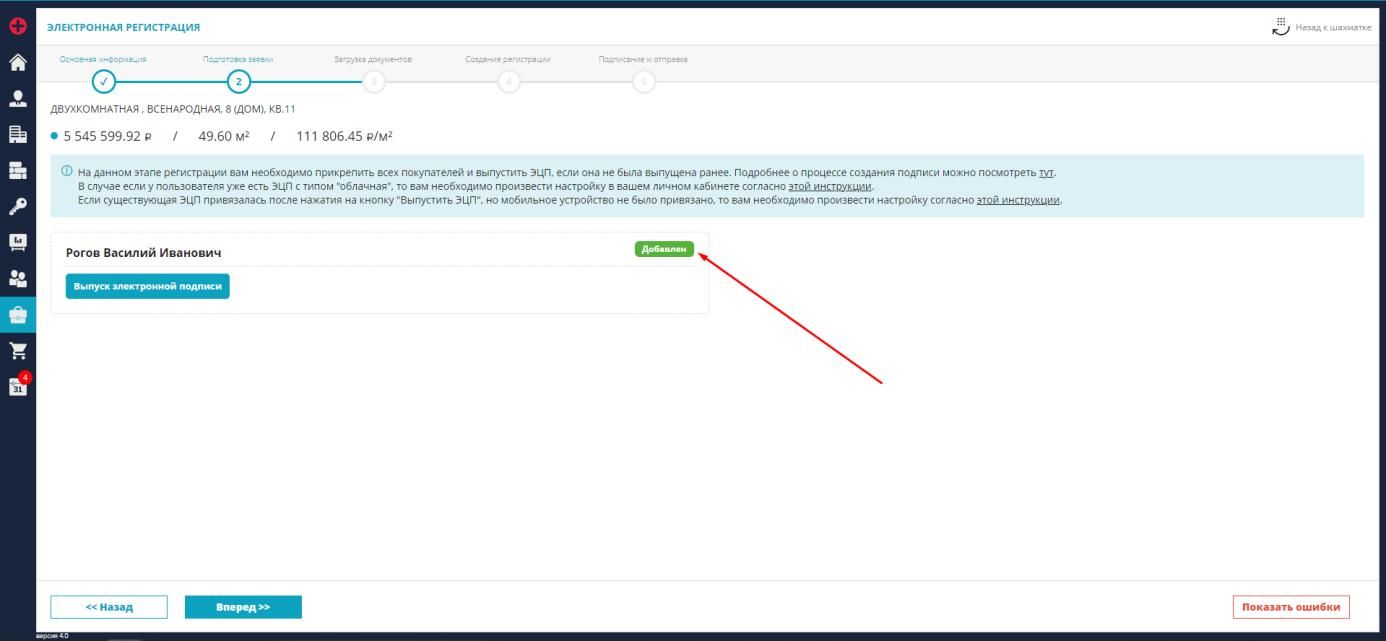Click the building icon in sidebar
Screen dimensions: 1386x641
17,134
